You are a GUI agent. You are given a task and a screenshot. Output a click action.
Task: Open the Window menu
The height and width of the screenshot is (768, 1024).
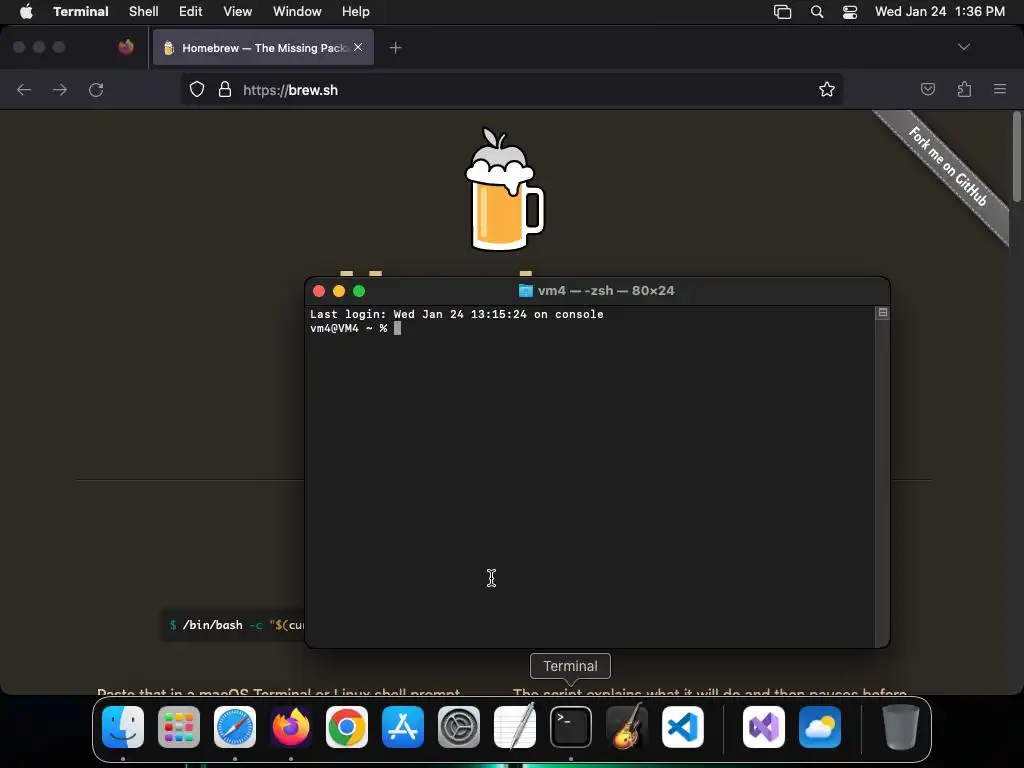click(x=297, y=11)
